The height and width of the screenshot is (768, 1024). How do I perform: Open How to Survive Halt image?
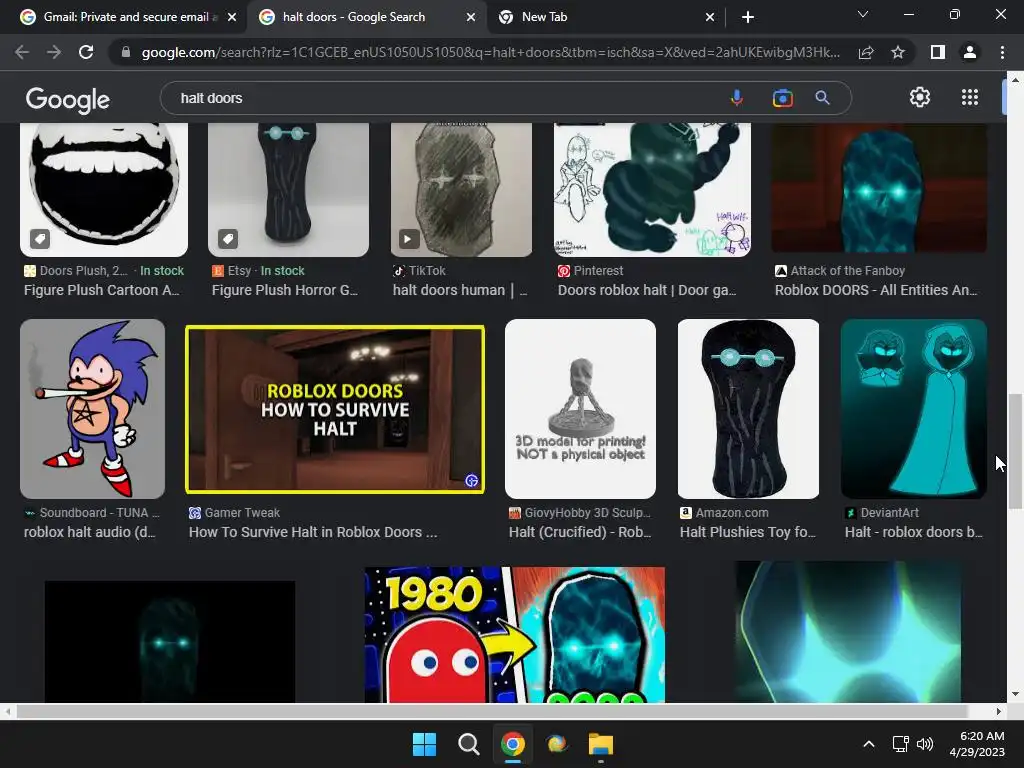pos(335,409)
